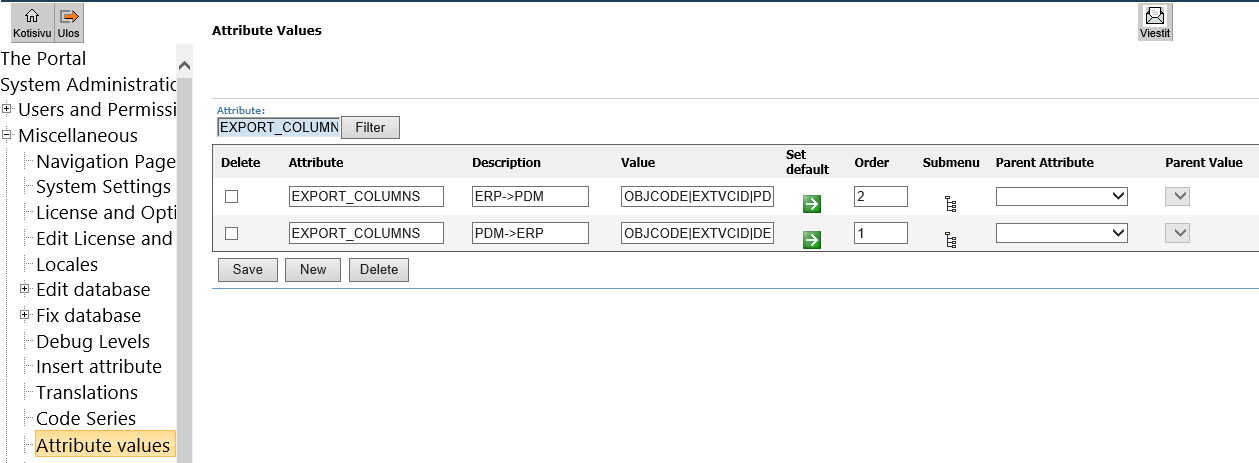
Task: Click Set default arrow for PDM->ERP row
Action: click(812, 240)
